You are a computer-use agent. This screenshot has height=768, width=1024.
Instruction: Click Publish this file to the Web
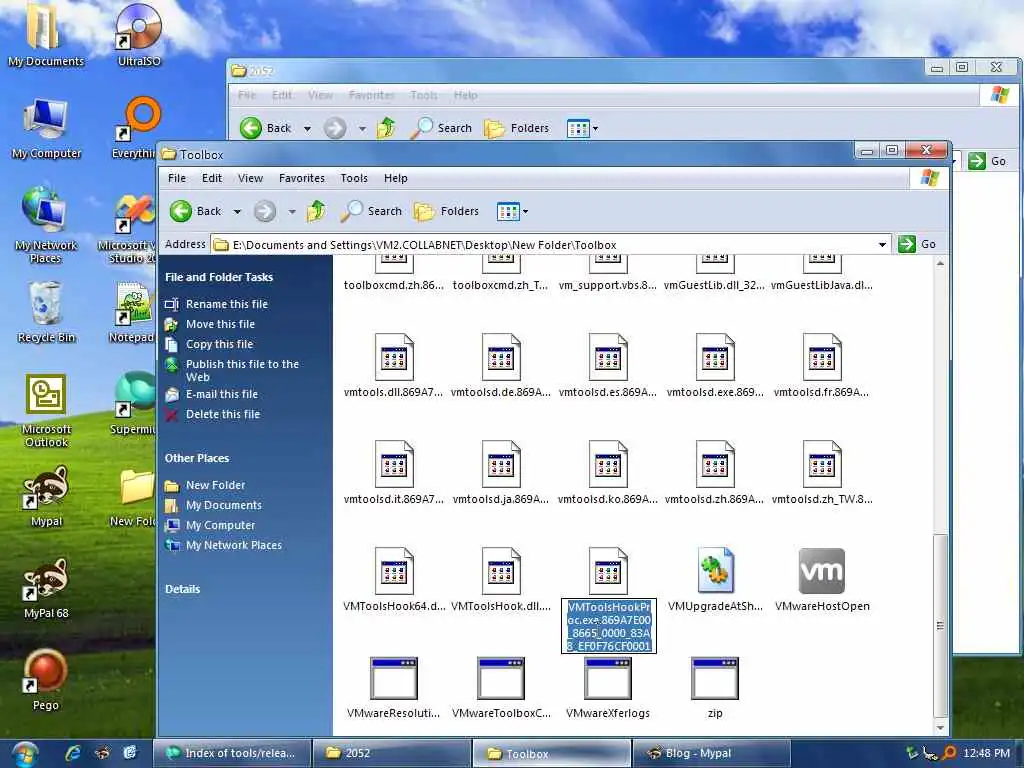click(242, 370)
